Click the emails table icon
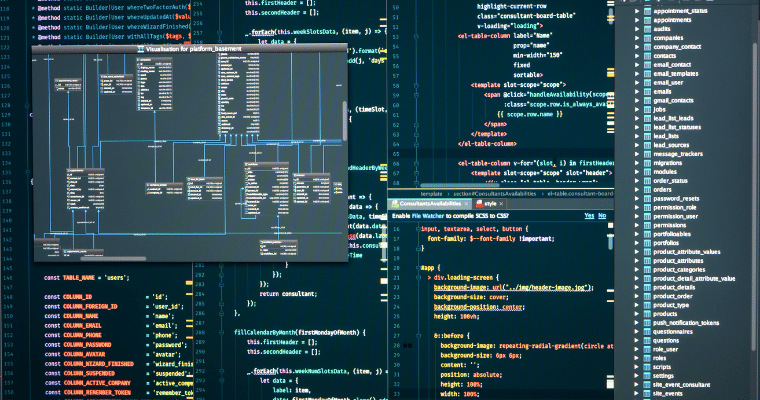 point(647,91)
